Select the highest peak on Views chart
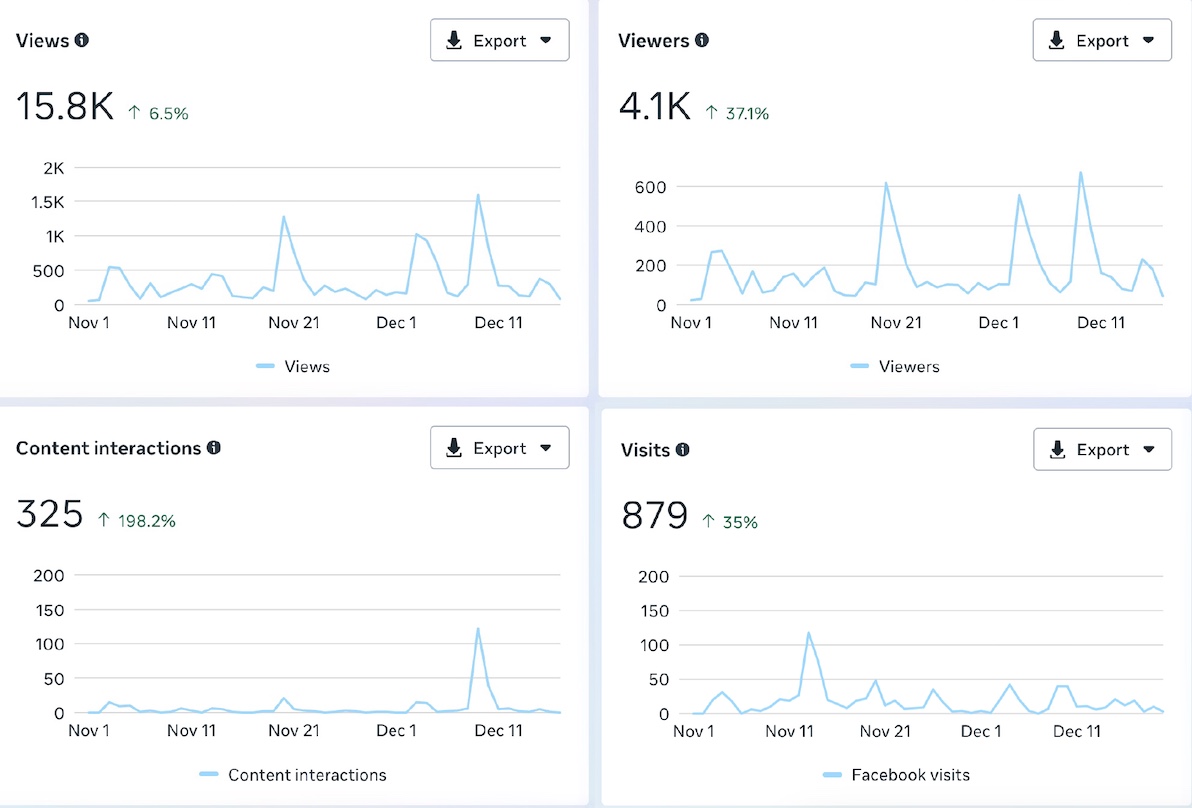The width and height of the screenshot is (1192, 808). click(x=478, y=195)
